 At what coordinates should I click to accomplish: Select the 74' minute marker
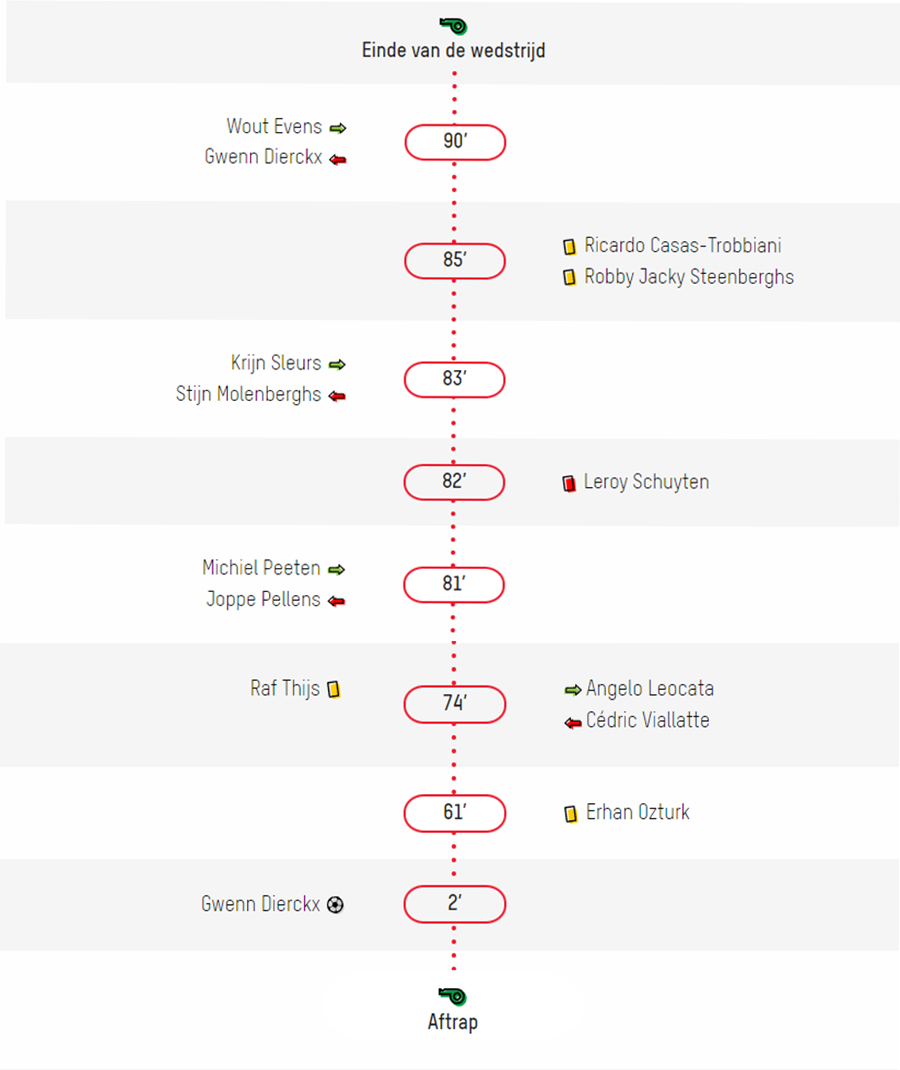coord(454,704)
